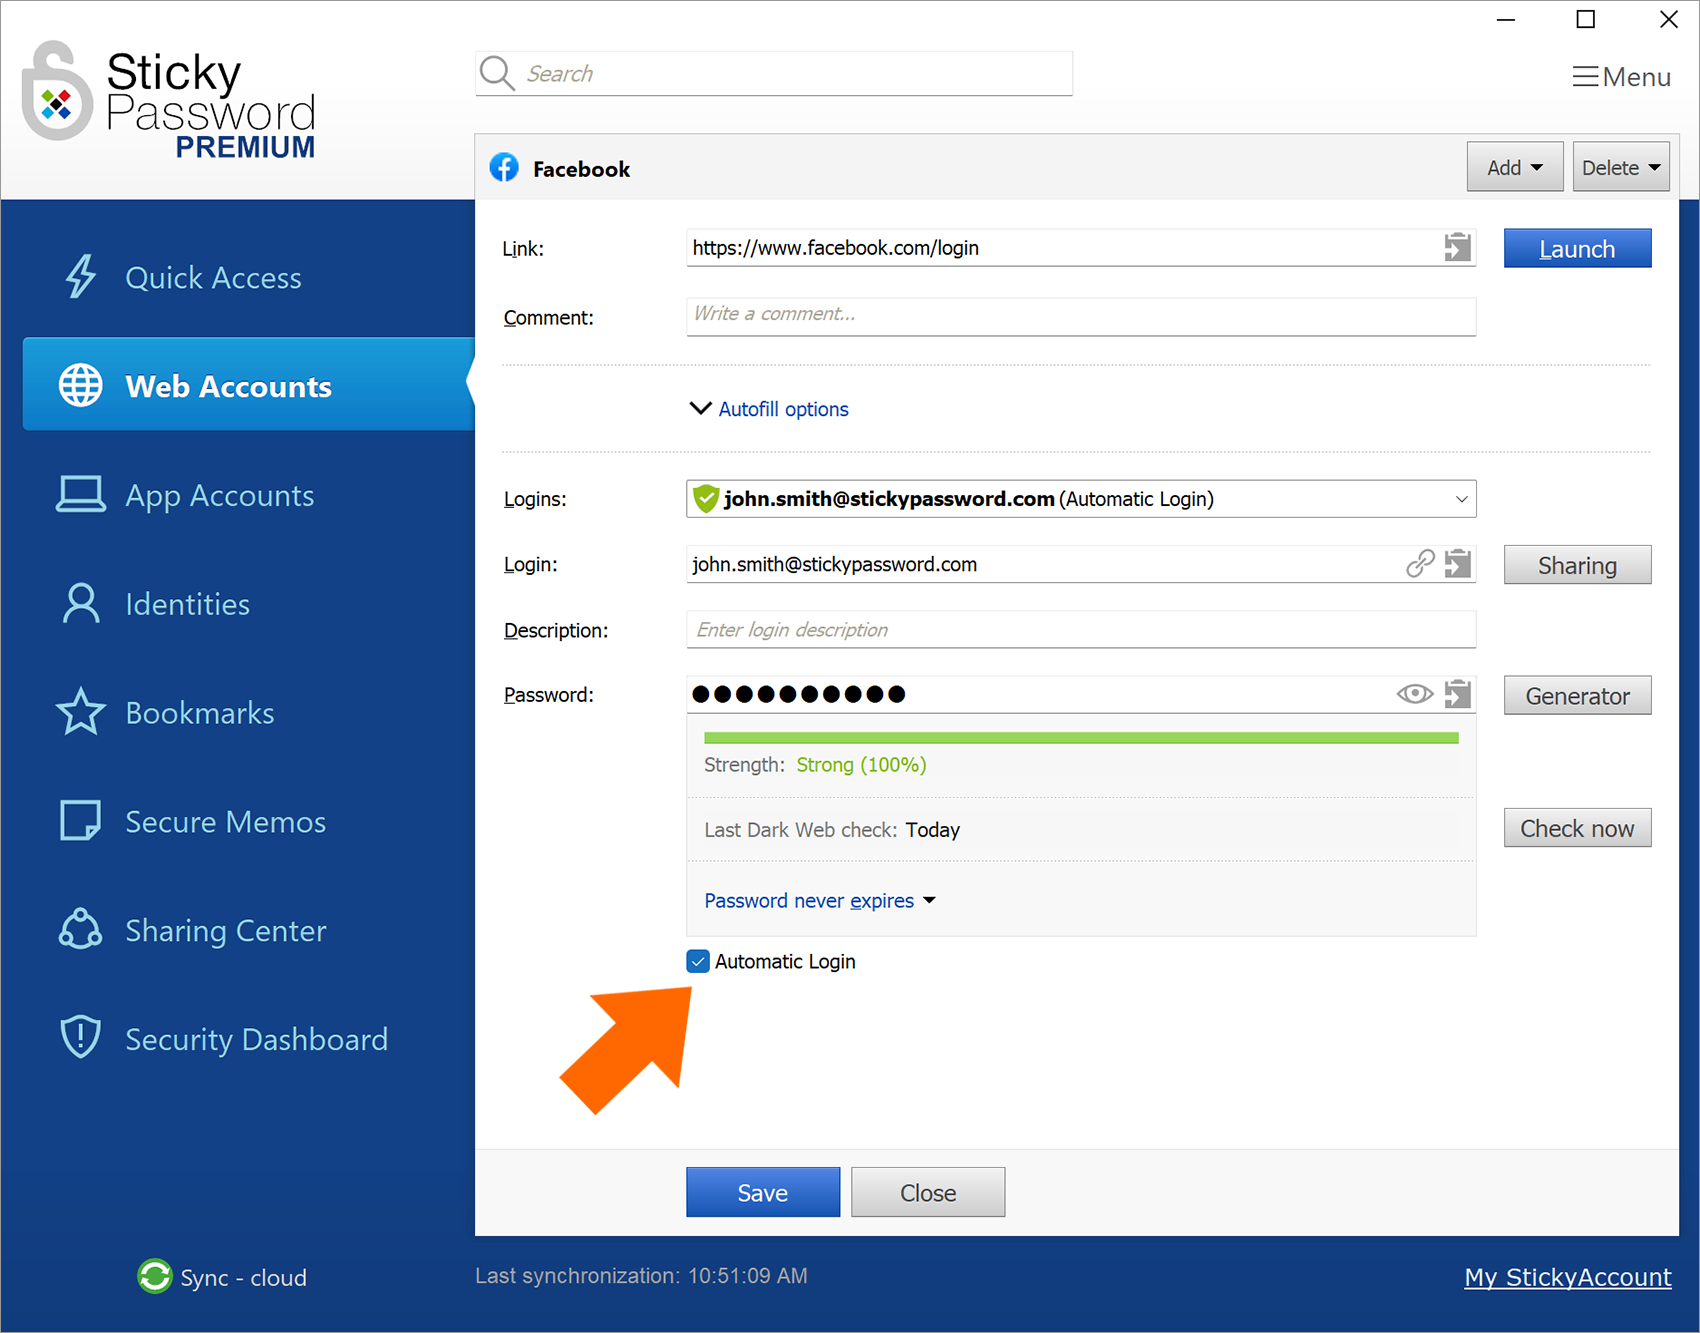Click the green shield icon in Logins dropdown

click(x=706, y=498)
